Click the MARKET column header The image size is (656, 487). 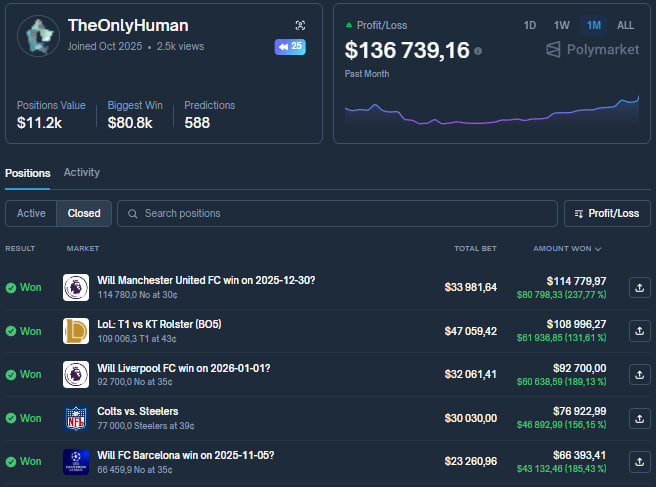tap(83, 249)
